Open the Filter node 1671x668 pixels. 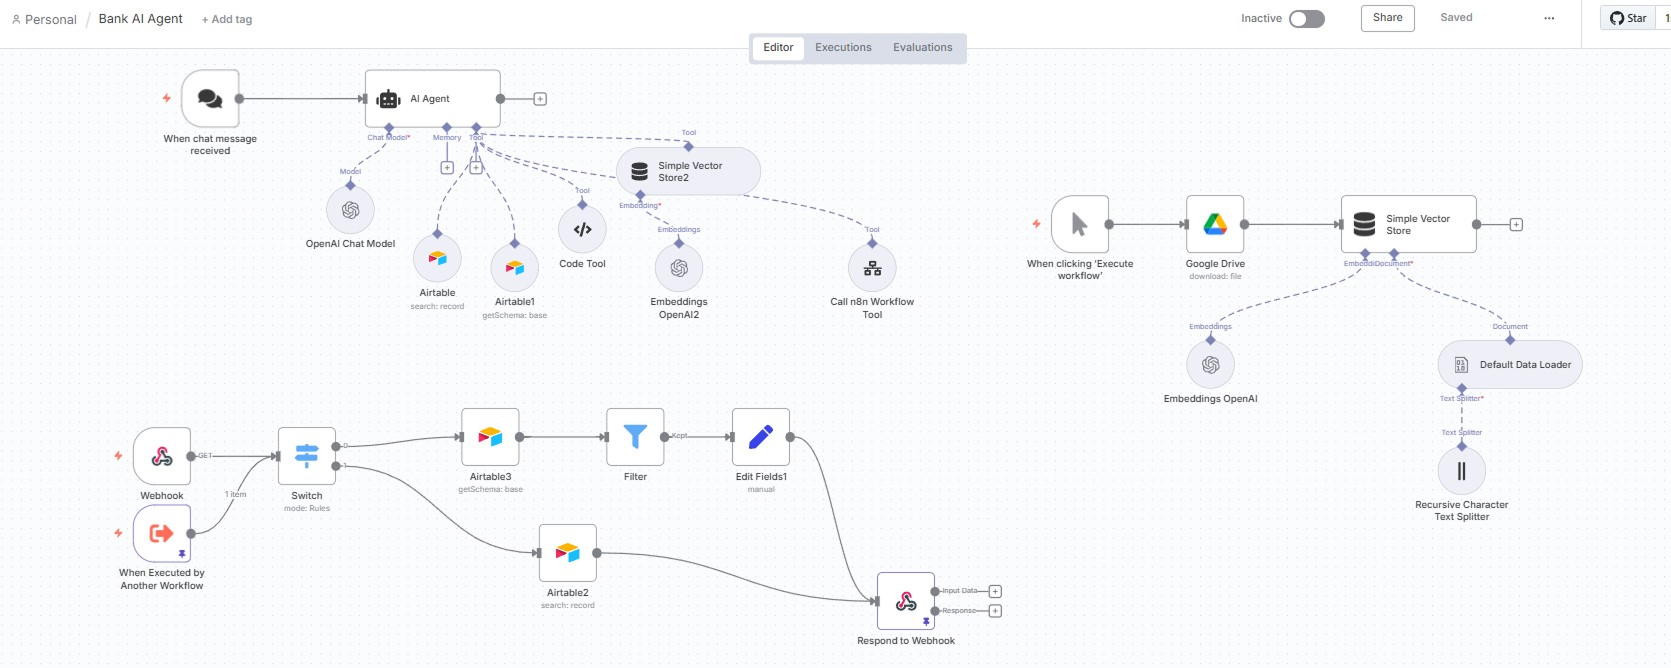point(635,437)
